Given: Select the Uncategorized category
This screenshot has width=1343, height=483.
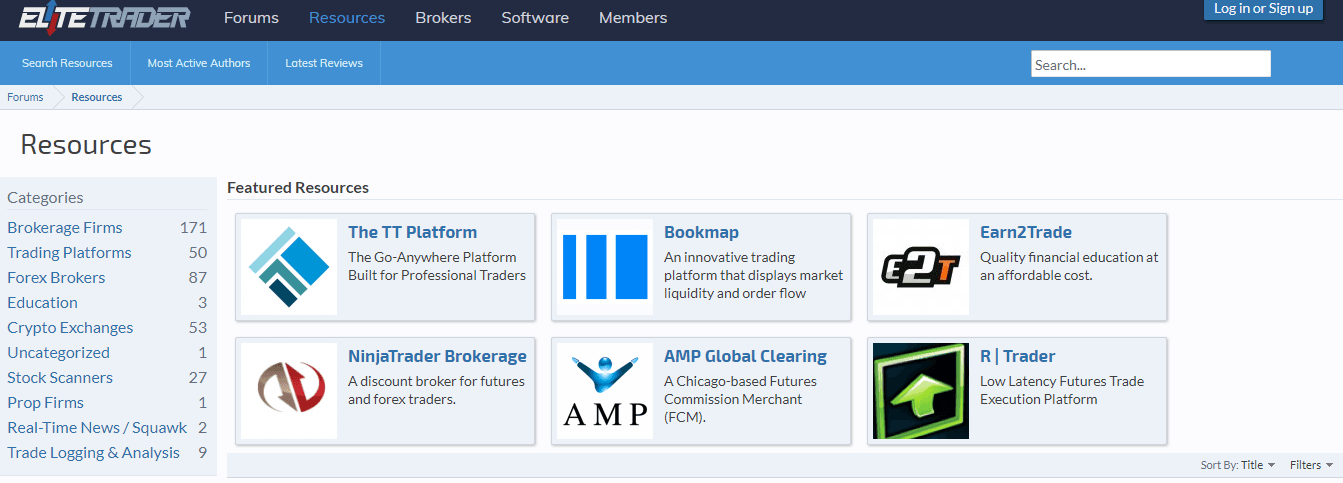Looking at the screenshot, I should pos(58,352).
